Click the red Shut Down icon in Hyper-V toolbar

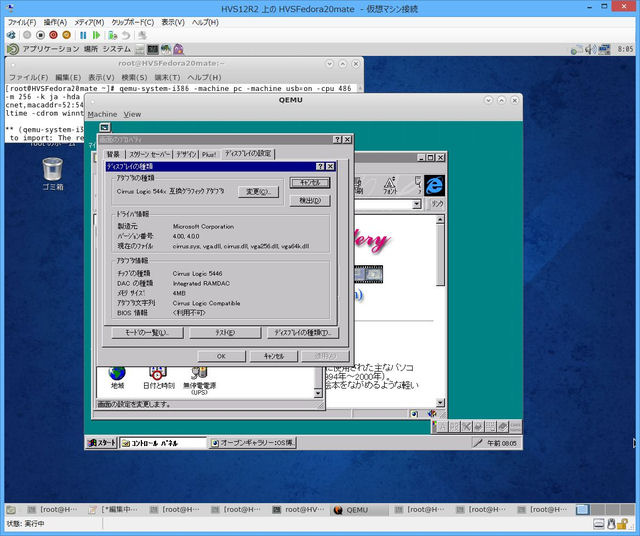coord(53,35)
